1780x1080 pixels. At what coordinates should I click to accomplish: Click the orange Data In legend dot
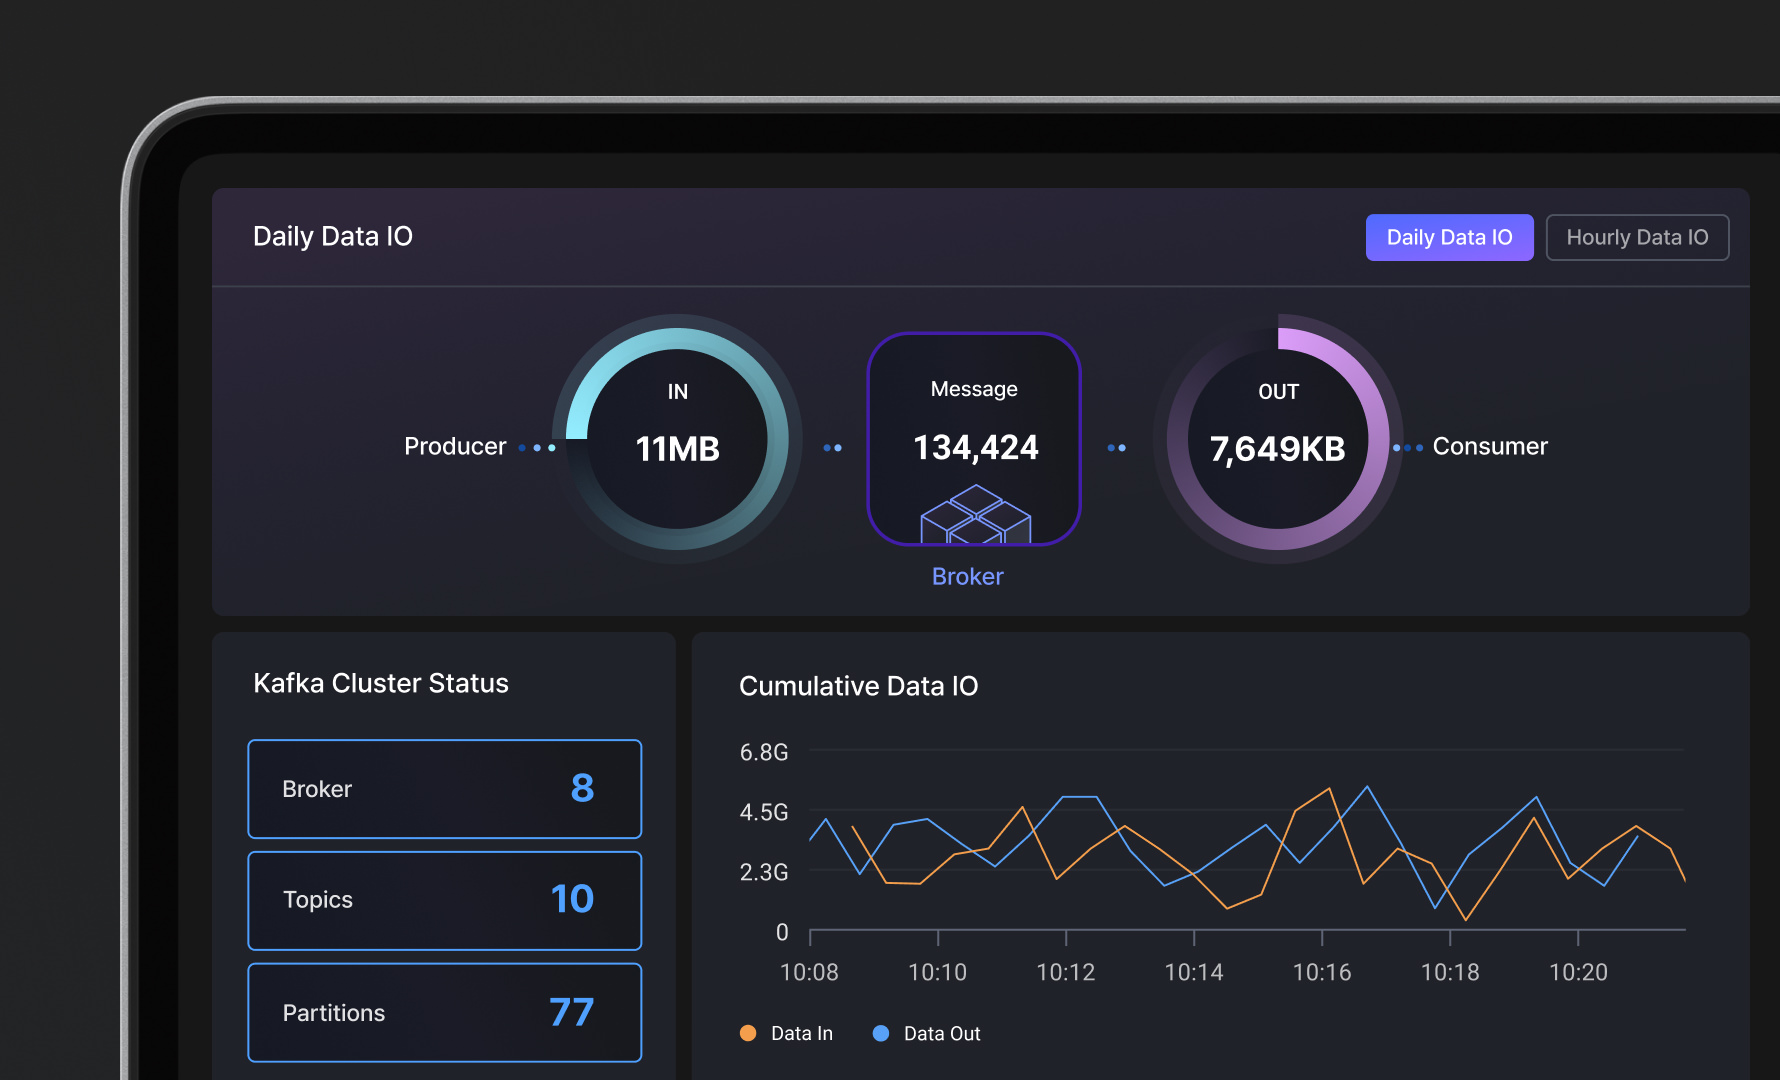[x=748, y=1034]
